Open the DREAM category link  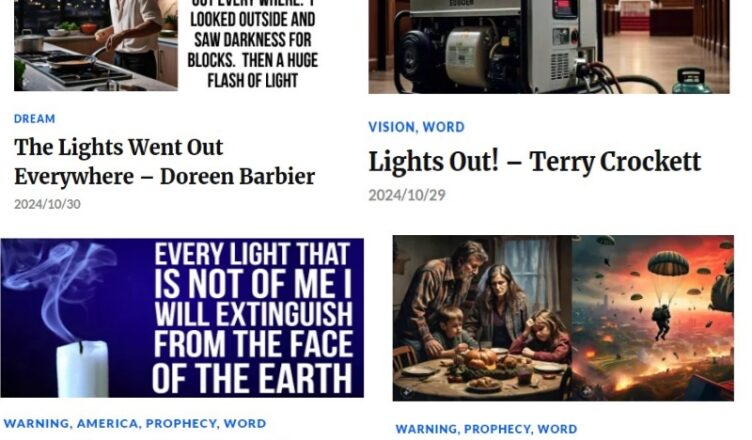click(x=35, y=119)
